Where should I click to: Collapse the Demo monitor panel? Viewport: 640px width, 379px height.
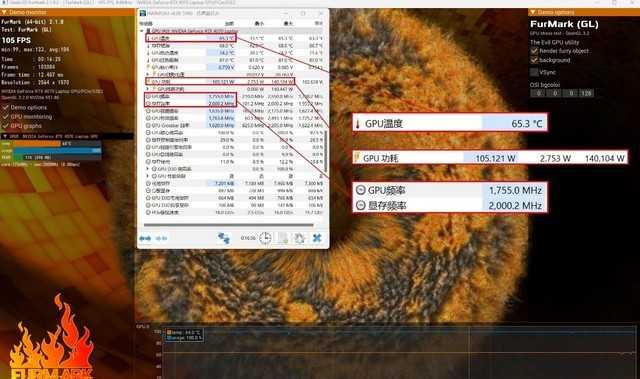(x=4, y=12)
